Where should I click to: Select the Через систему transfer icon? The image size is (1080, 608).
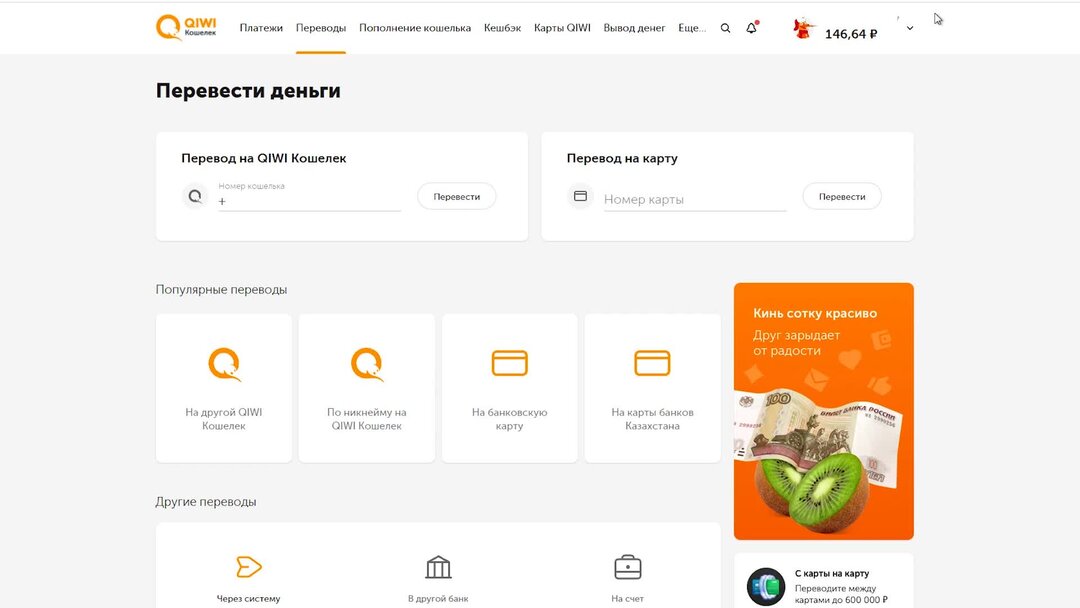(249, 567)
